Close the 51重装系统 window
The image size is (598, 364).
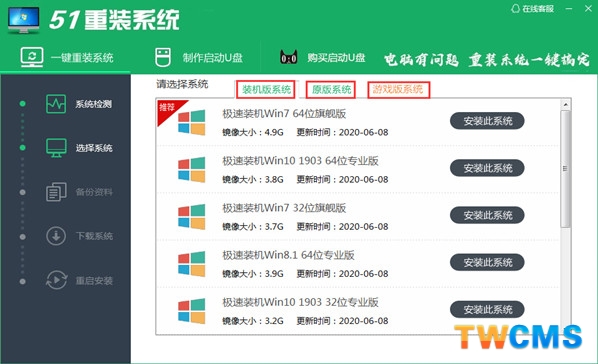pyautogui.click(x=588, y=8)
